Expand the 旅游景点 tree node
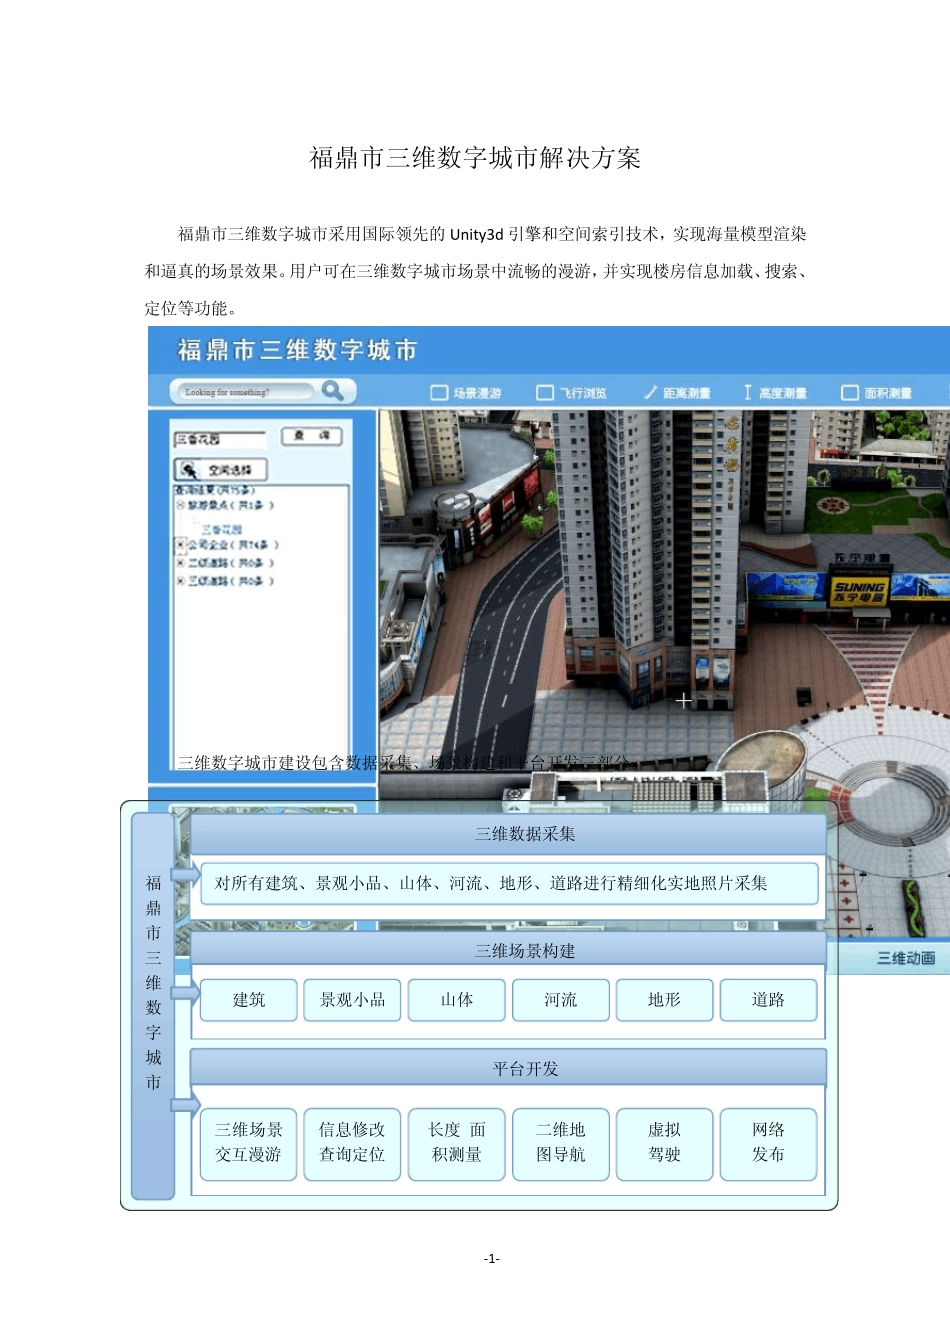The width and height of the screenshot is (950, 1344). [x=181, y=505]
